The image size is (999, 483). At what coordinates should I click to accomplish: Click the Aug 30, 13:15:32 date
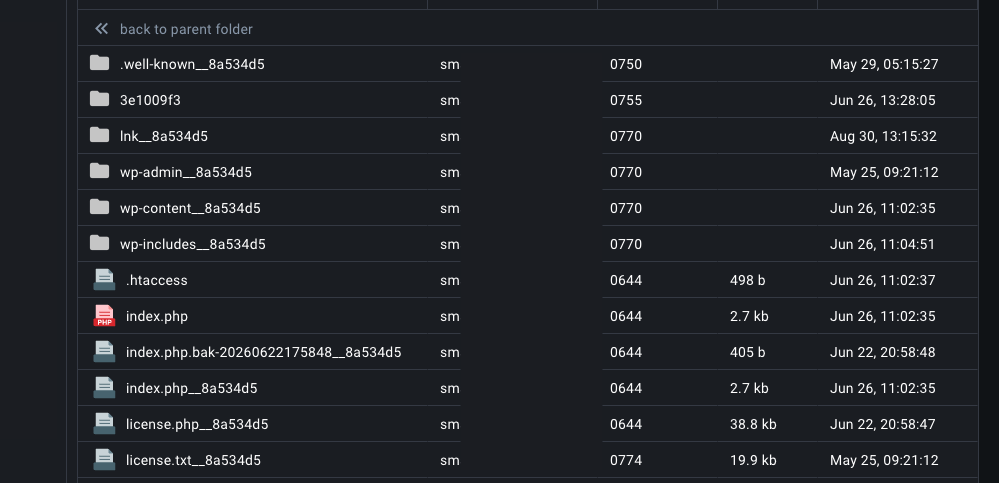click(883, 137)
